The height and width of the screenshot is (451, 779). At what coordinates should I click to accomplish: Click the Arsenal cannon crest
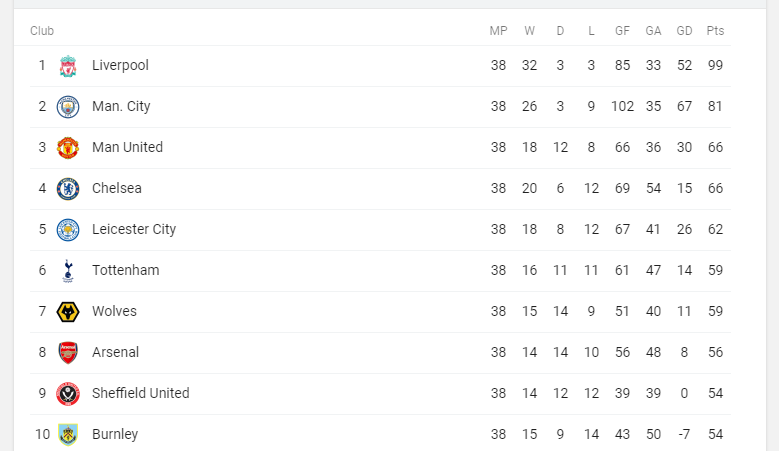click(x=68, y=353)
